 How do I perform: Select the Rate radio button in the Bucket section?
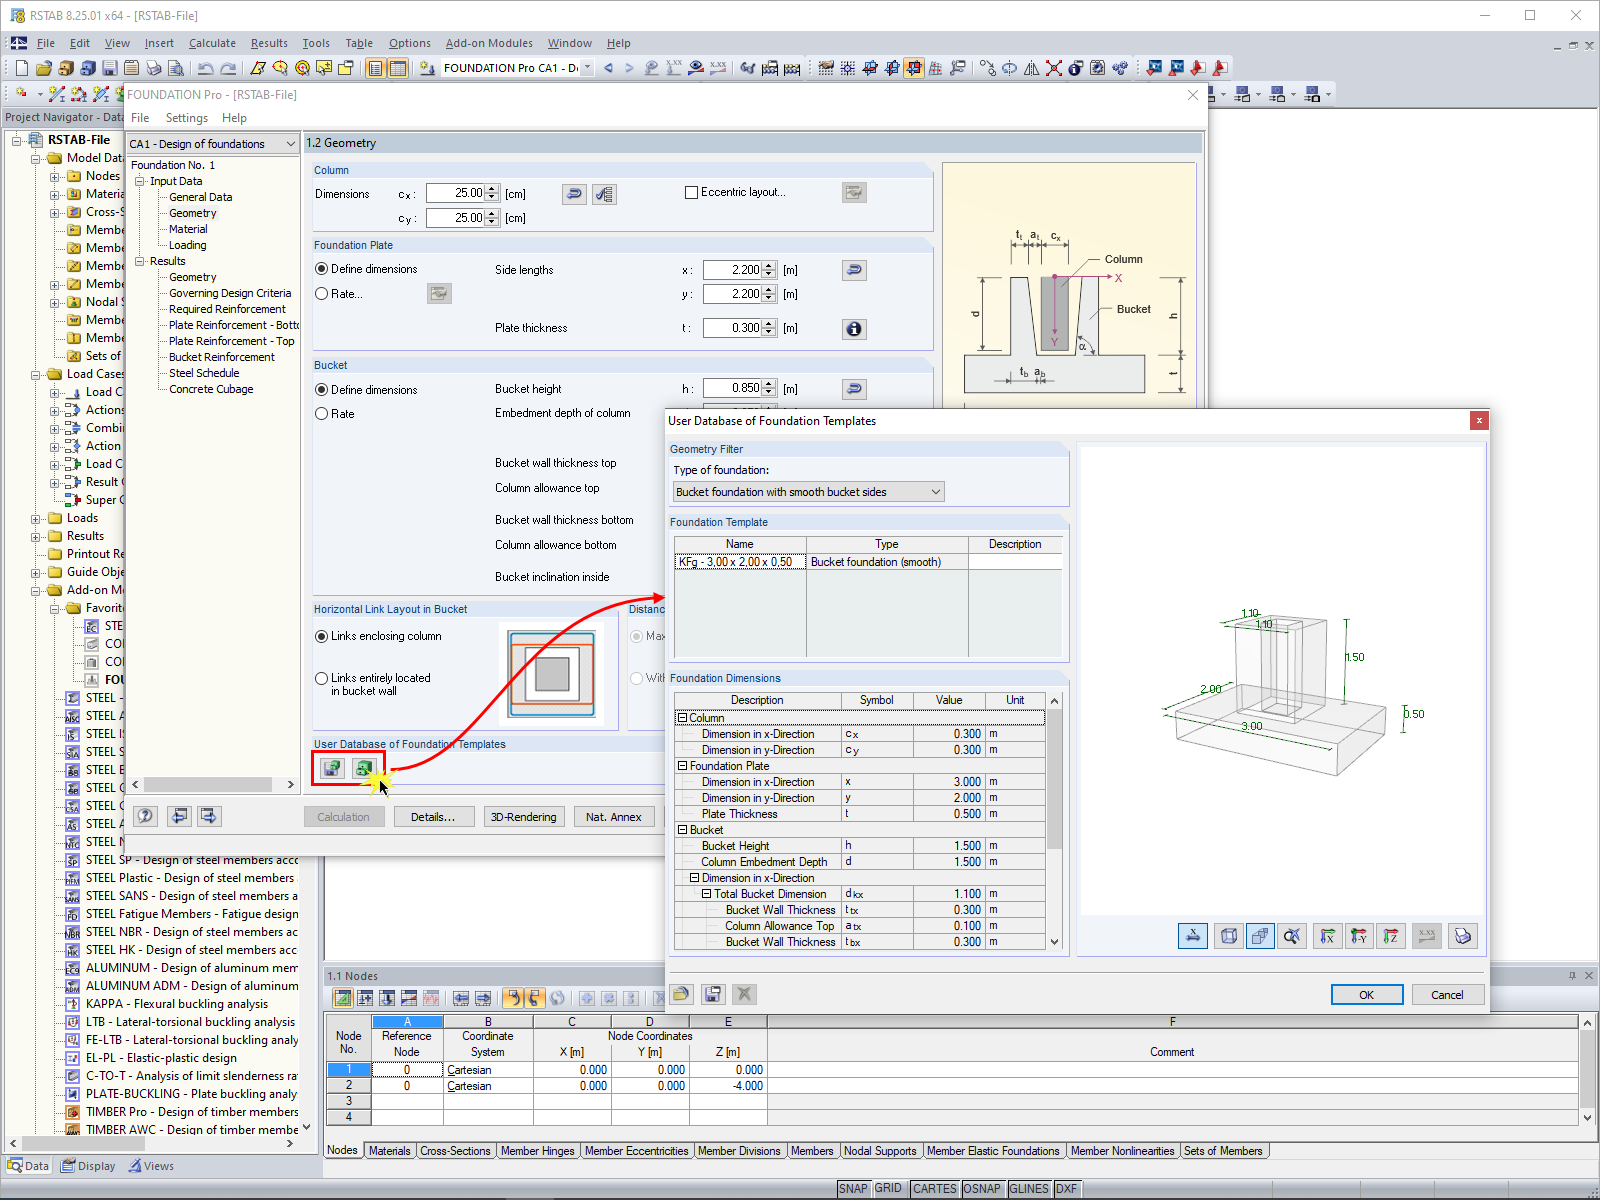[x=322, y=413]
